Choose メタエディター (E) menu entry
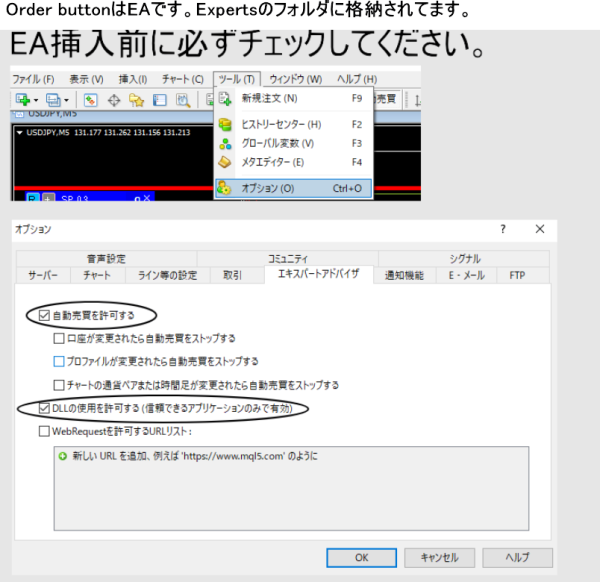Screen dimensions: 600x582 coord(272,162)
